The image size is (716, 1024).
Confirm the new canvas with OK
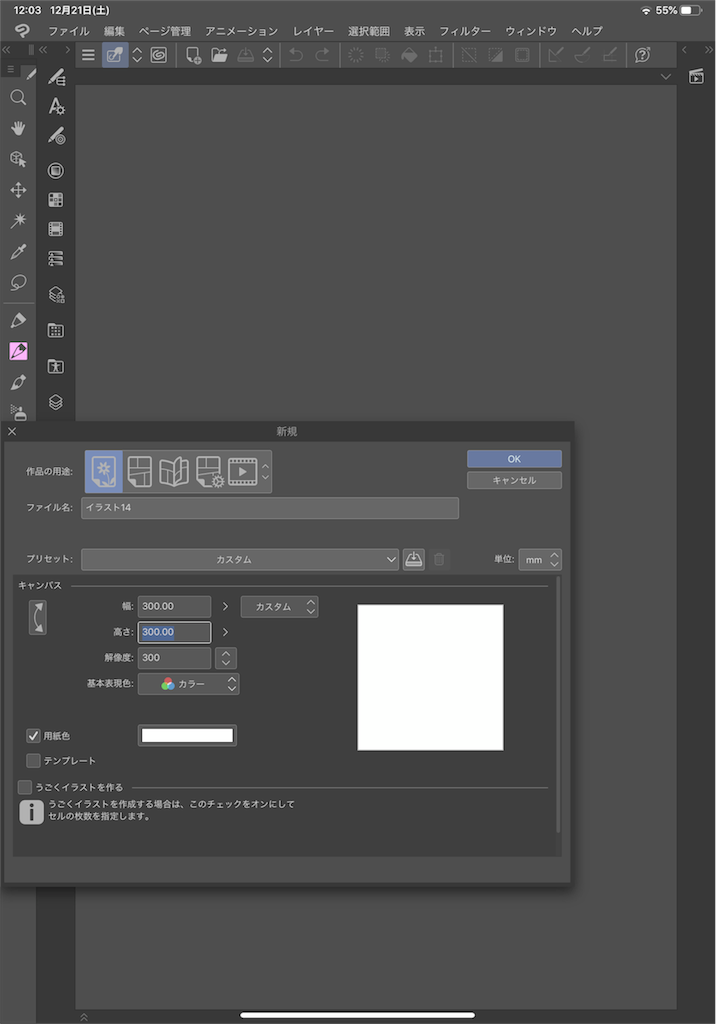coord(514,458)
